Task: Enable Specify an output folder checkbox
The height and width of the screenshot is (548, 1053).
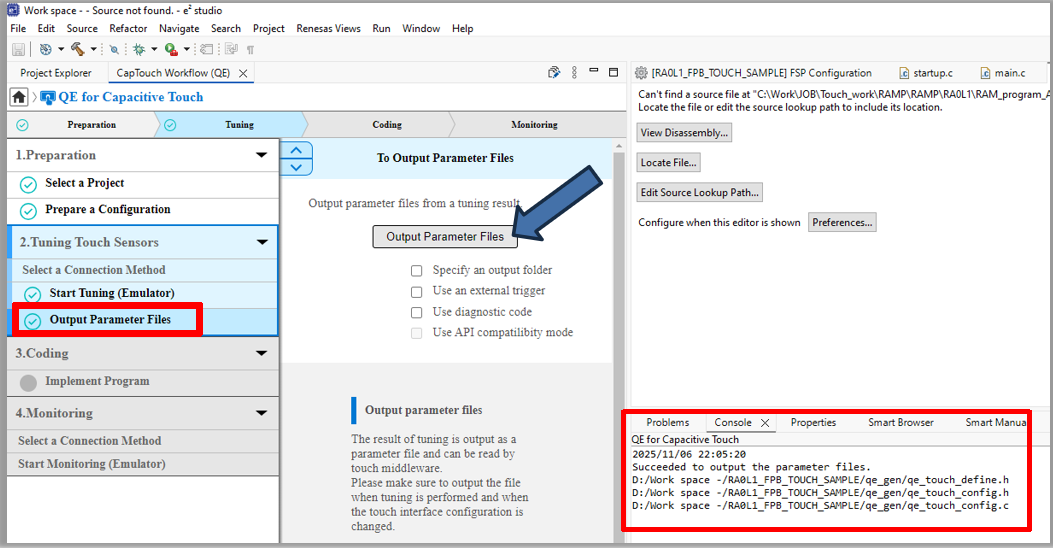Action: [x=416, y=270]
